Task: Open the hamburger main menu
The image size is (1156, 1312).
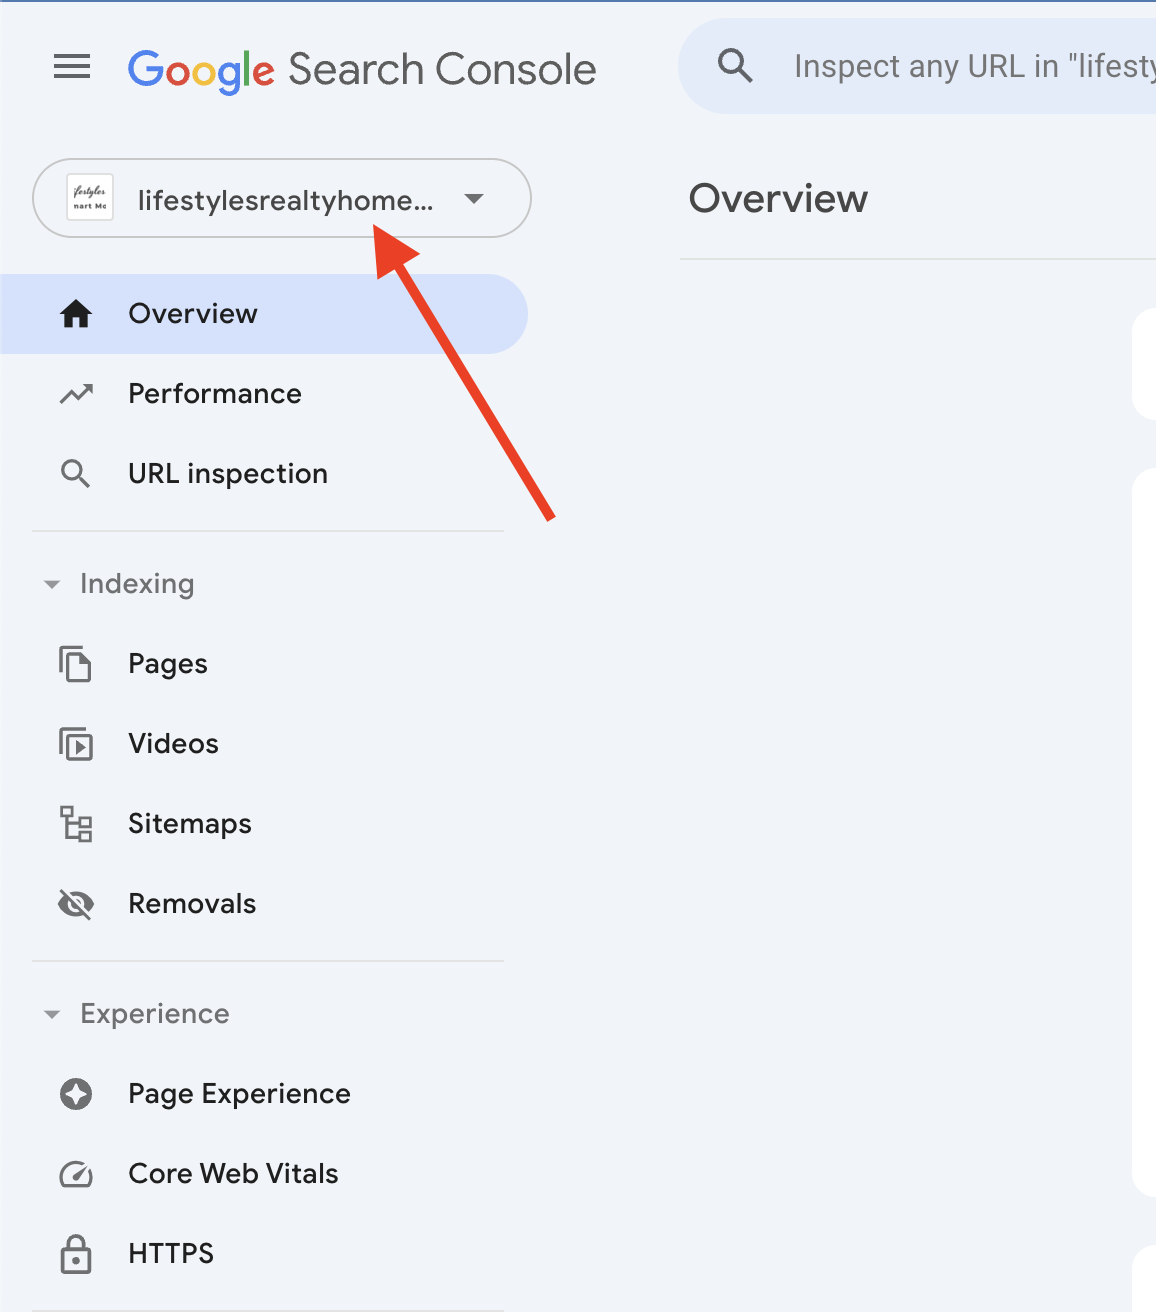Action: 72,67
